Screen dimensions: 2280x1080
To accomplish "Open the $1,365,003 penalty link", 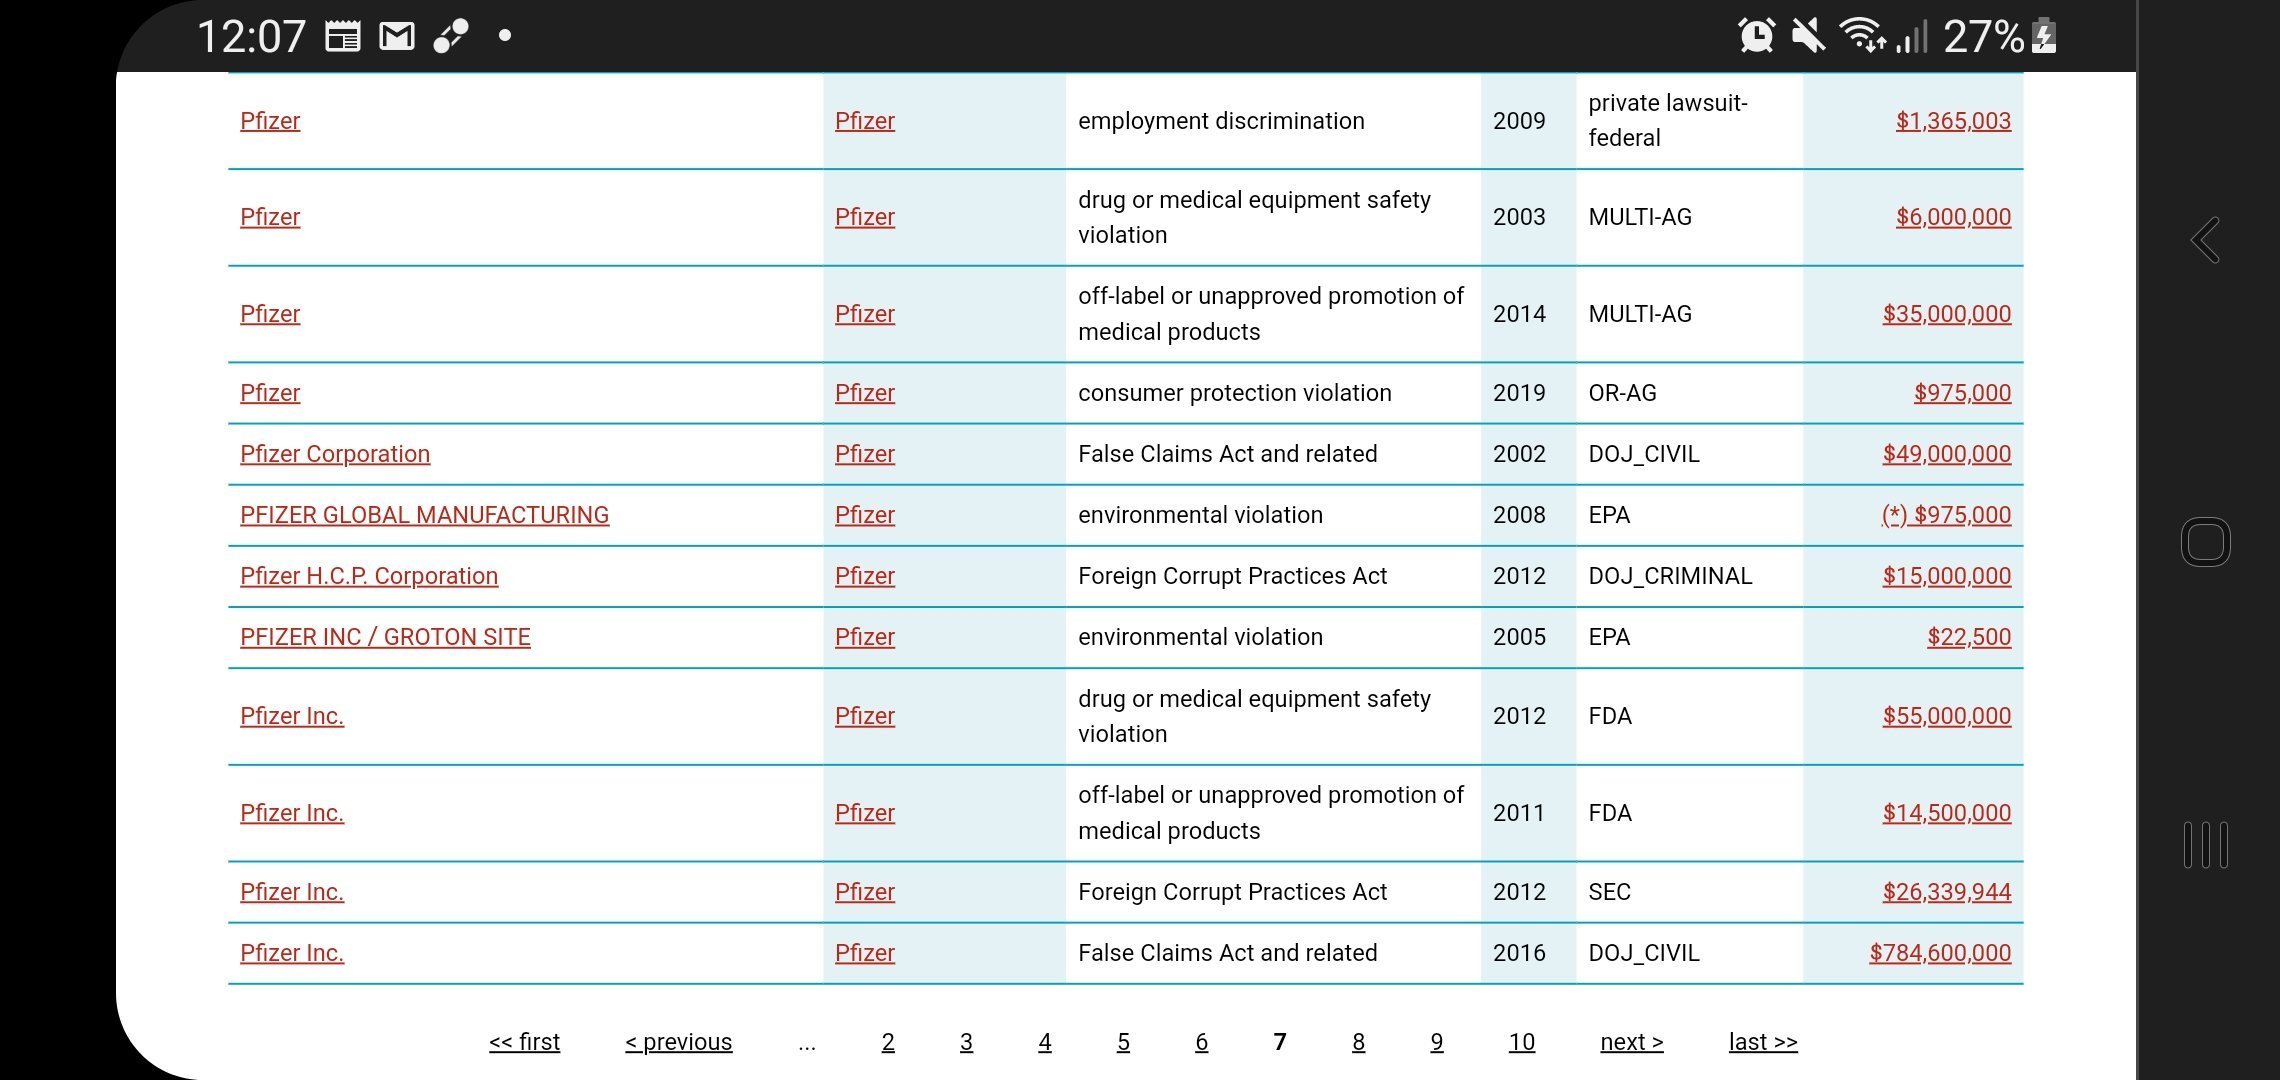I will (1953, 121).
